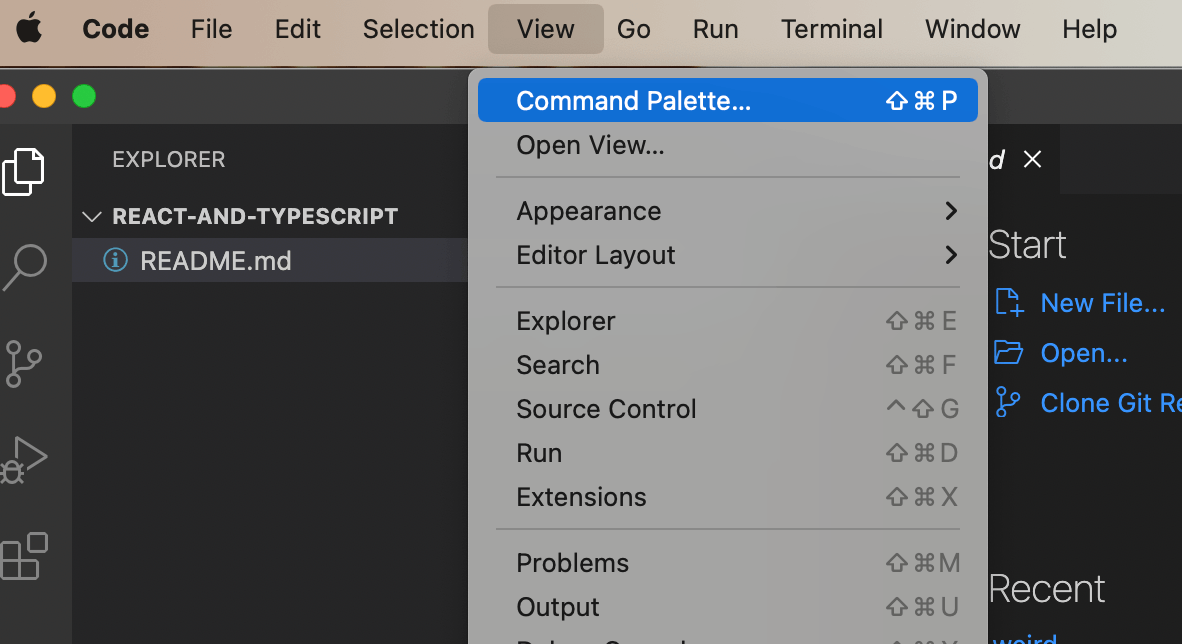Open the Source Control branch icon
The height and width of the screenshot is (644, 1182).
pos(23,363)
